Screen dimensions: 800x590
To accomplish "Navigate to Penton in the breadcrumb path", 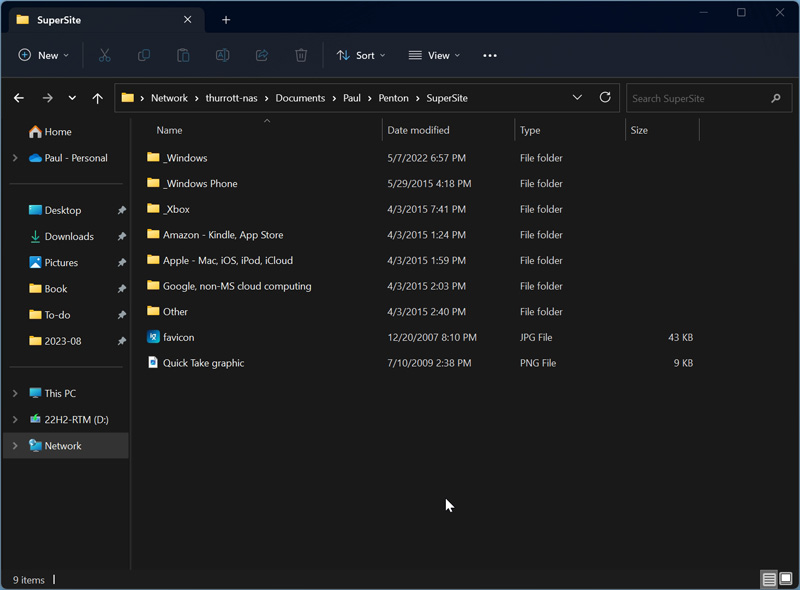I will coord(393,98).
